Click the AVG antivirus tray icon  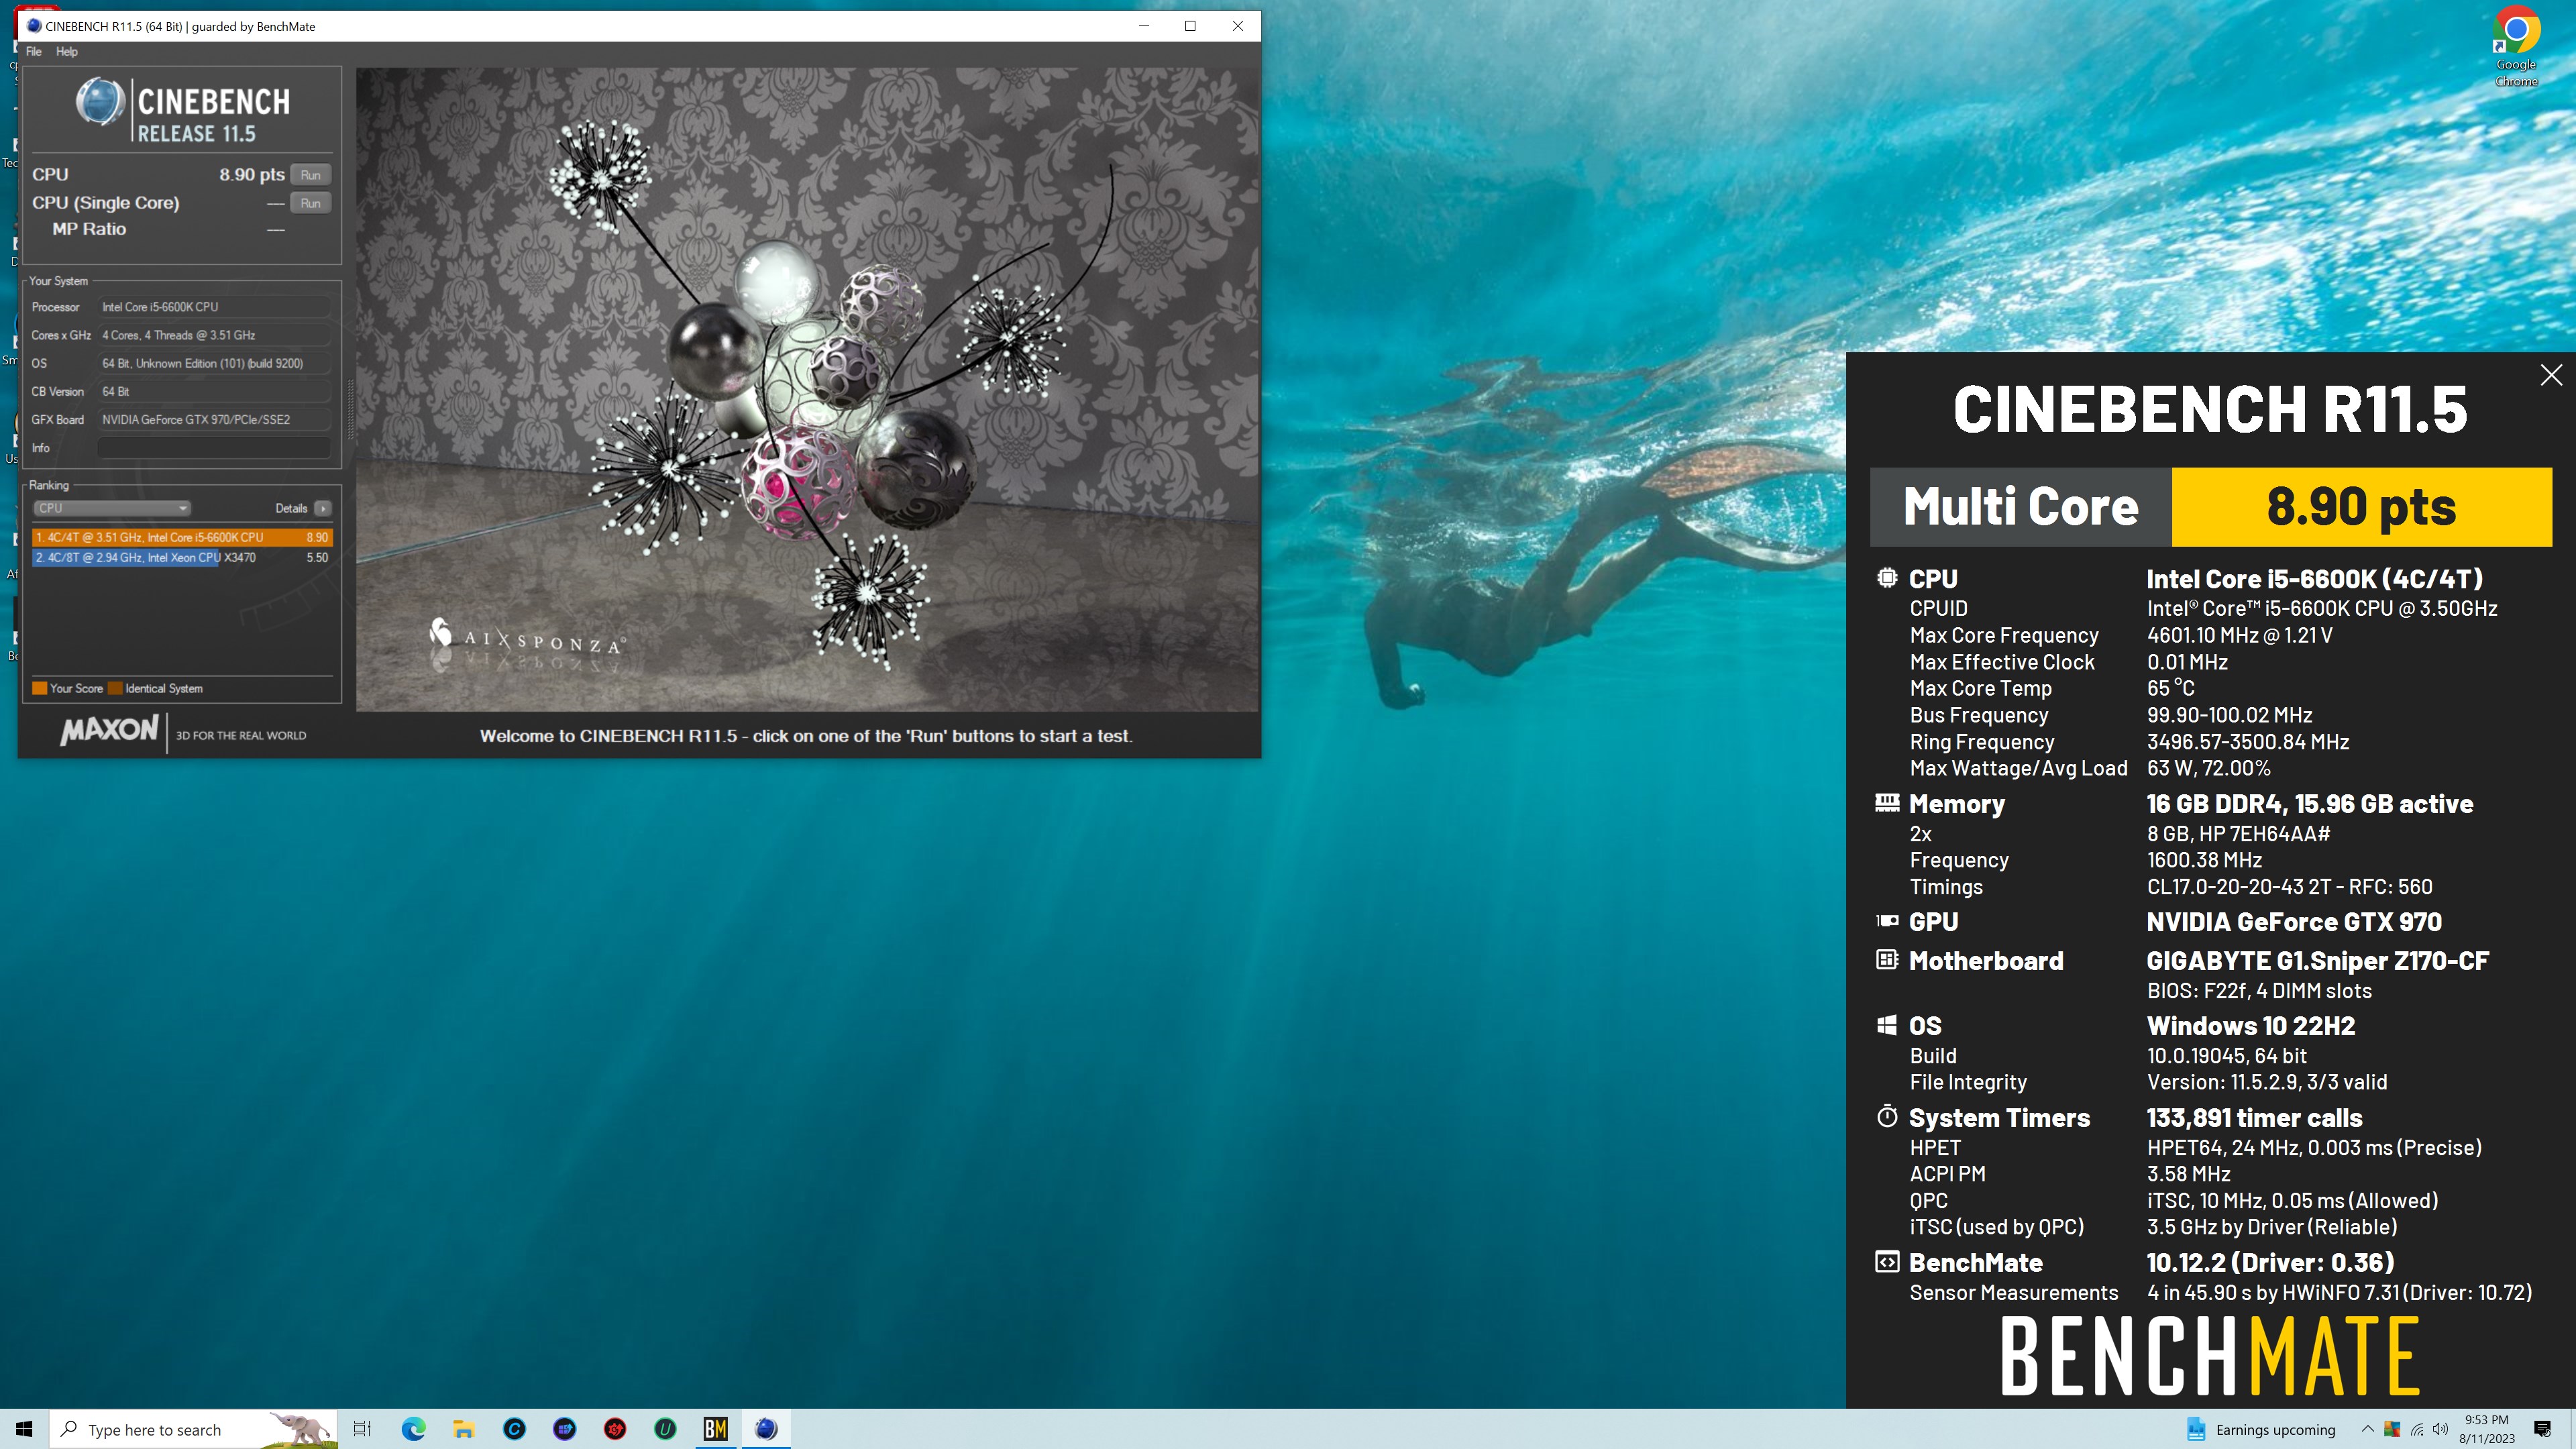point(2392,1429)
